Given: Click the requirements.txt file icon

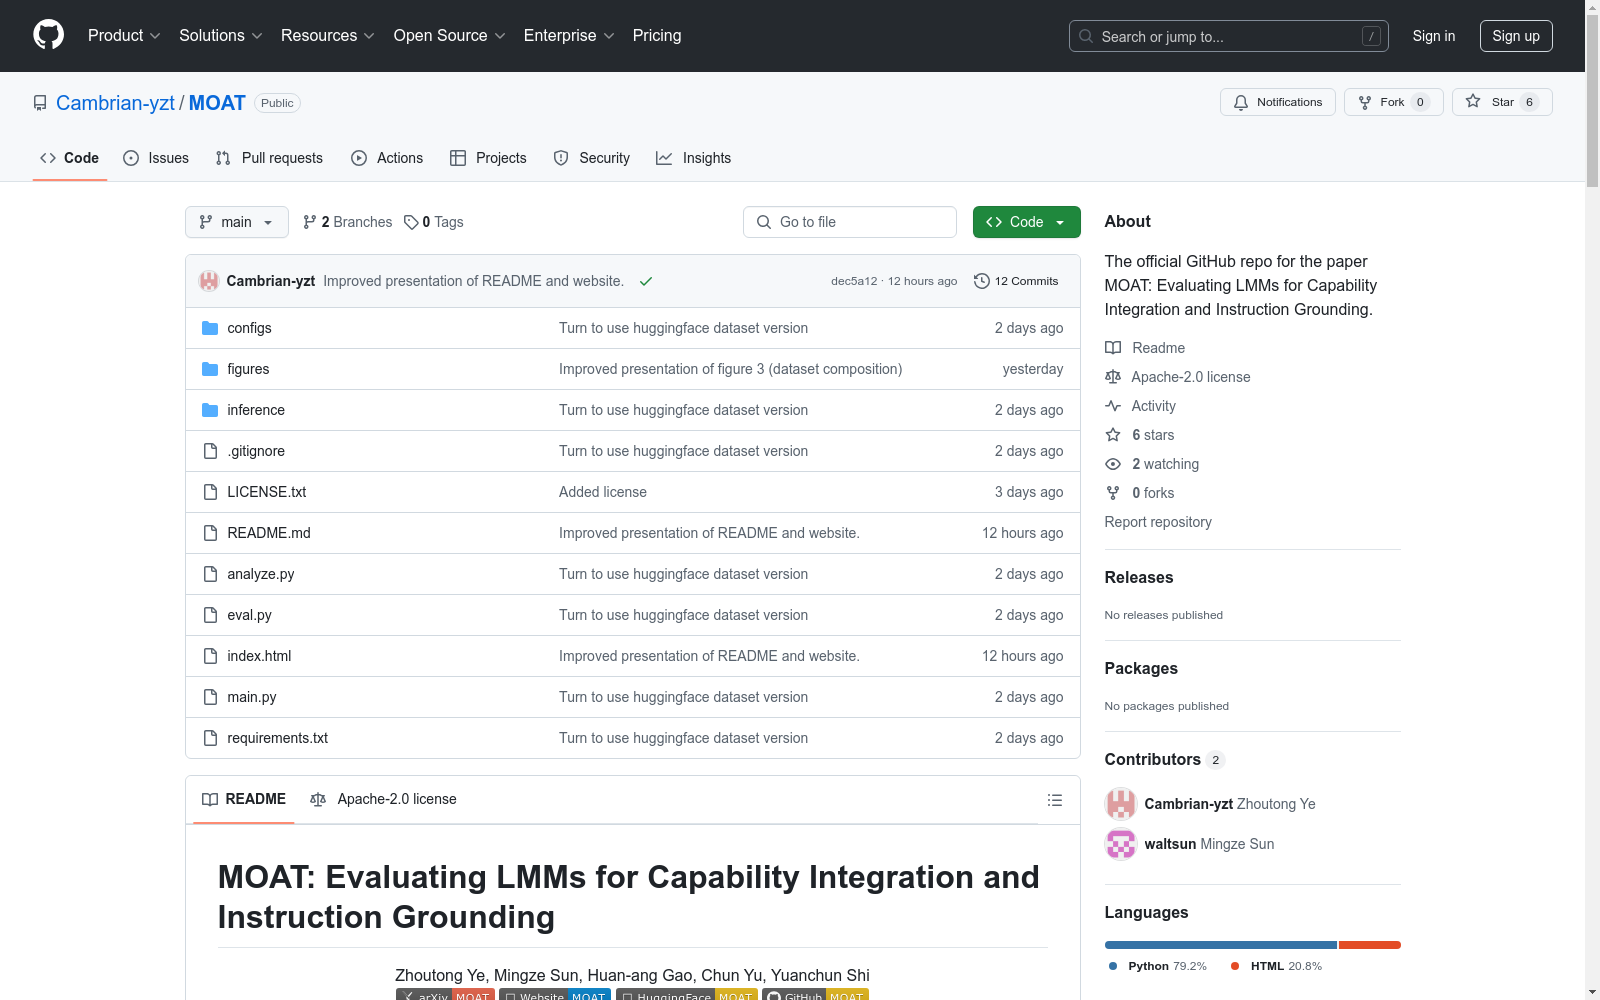Looking at the screenshot, I should 210,738.
